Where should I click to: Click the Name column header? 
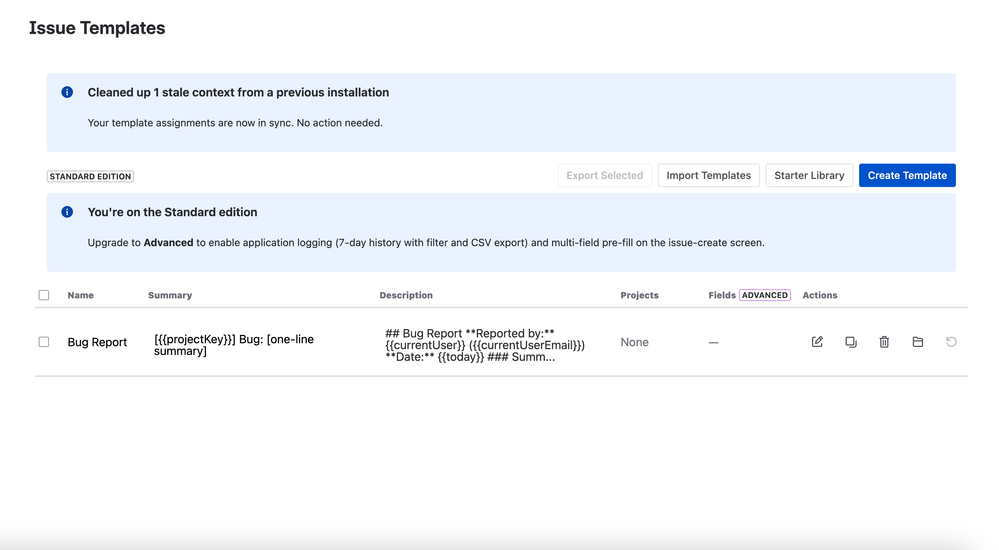(80, 295)
